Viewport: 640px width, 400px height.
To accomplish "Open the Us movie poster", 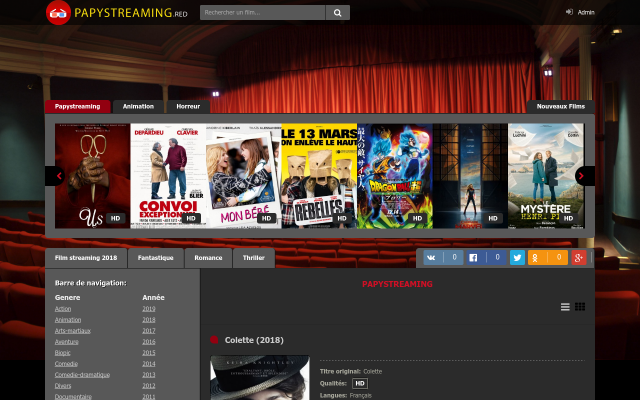I will [x=93, y=176].
